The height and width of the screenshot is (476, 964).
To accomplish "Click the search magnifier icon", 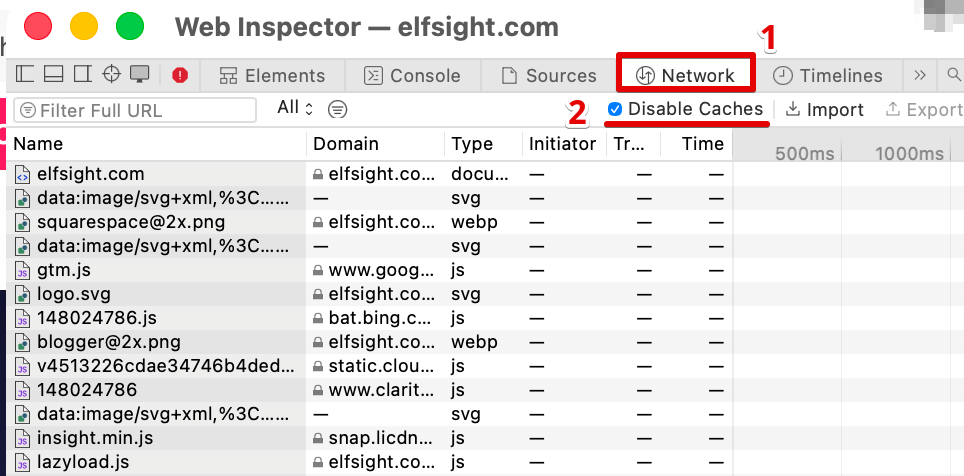I will point(954,75).
